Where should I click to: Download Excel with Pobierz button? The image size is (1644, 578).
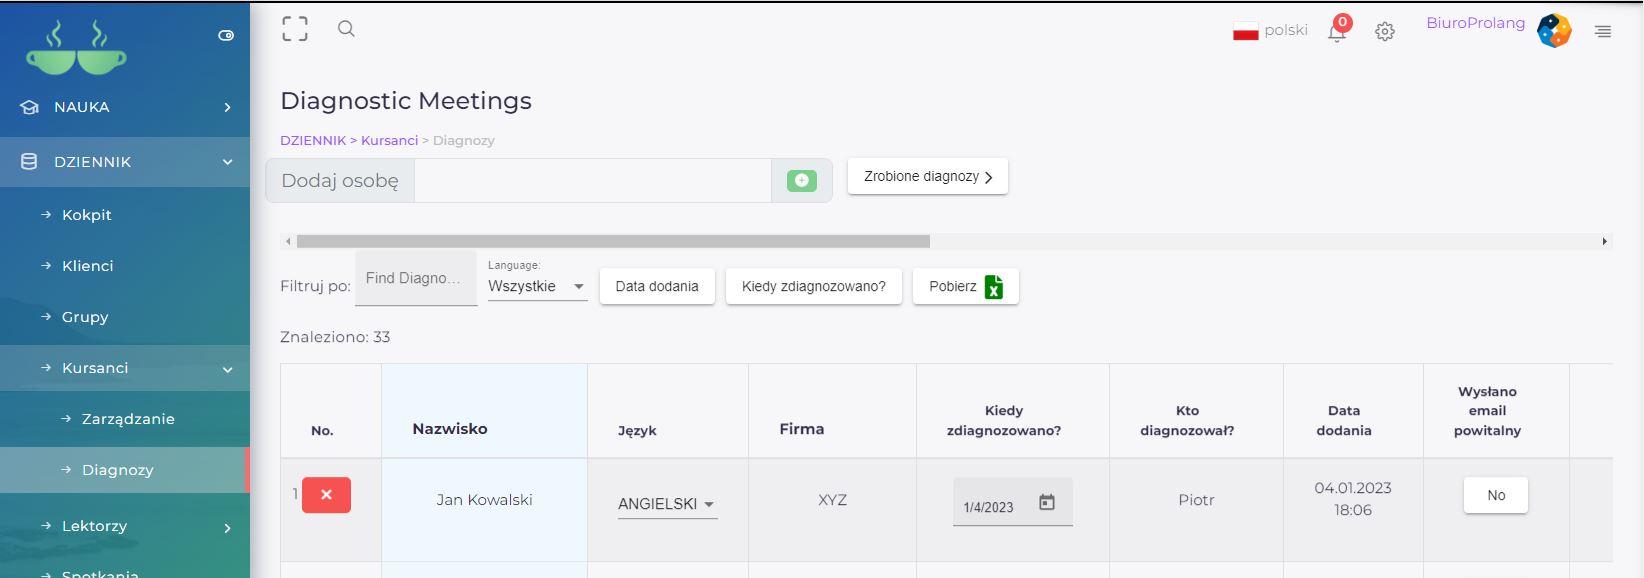tap(965, 287)
